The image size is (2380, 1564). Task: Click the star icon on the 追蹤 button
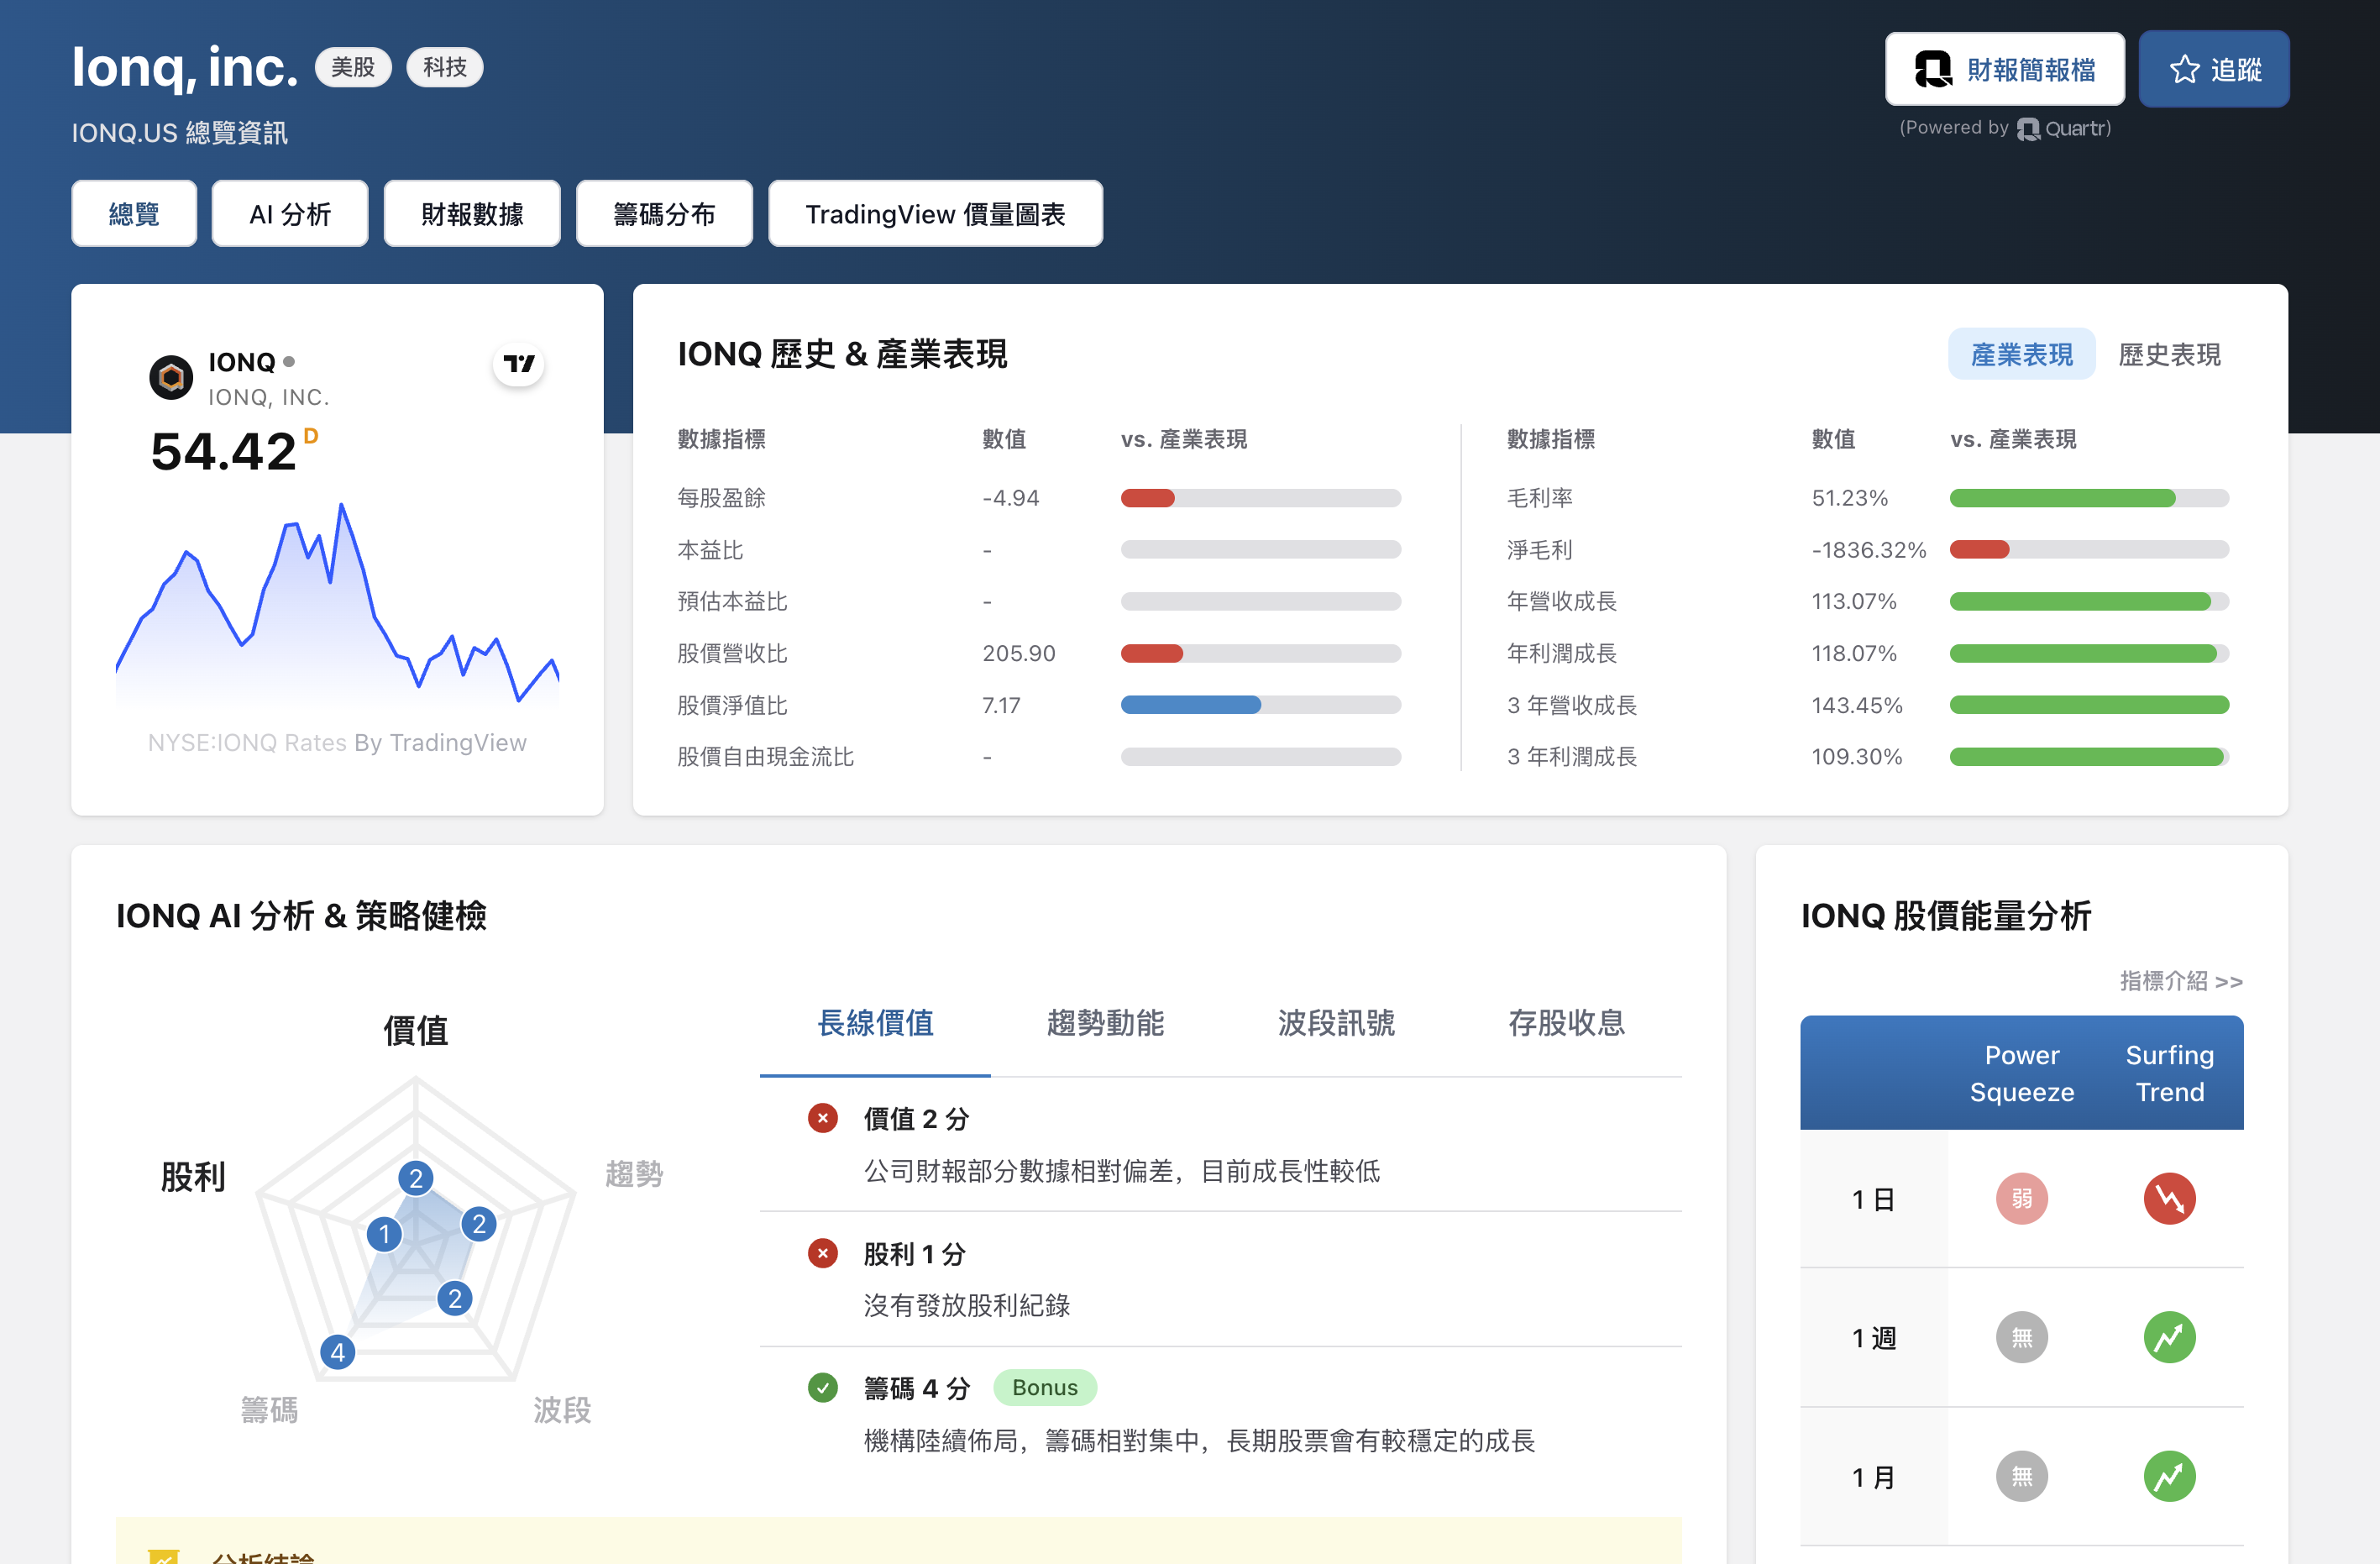[2184, 69]
